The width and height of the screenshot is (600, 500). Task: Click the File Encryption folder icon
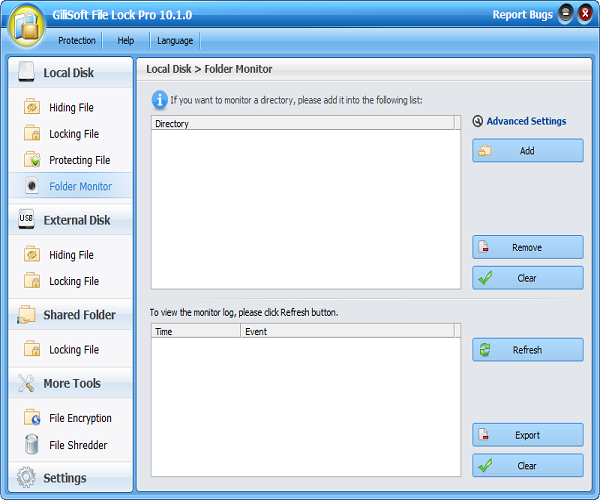pyautogui.click(x=32, y=417)
